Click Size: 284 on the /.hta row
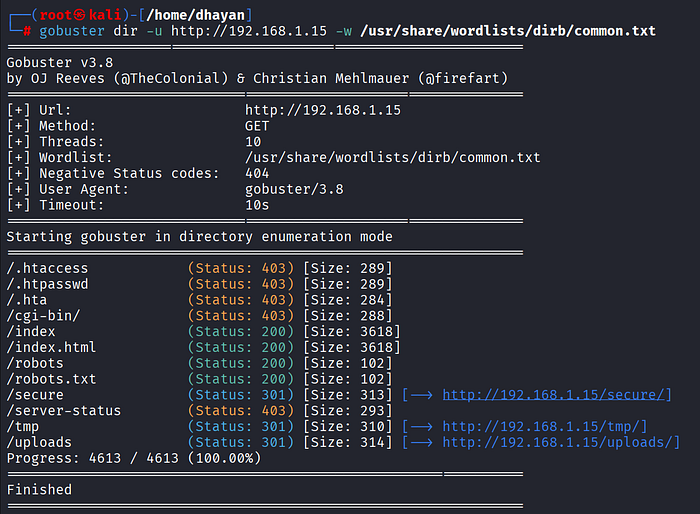This screenshot has width=700, height=514. point(348,300)
